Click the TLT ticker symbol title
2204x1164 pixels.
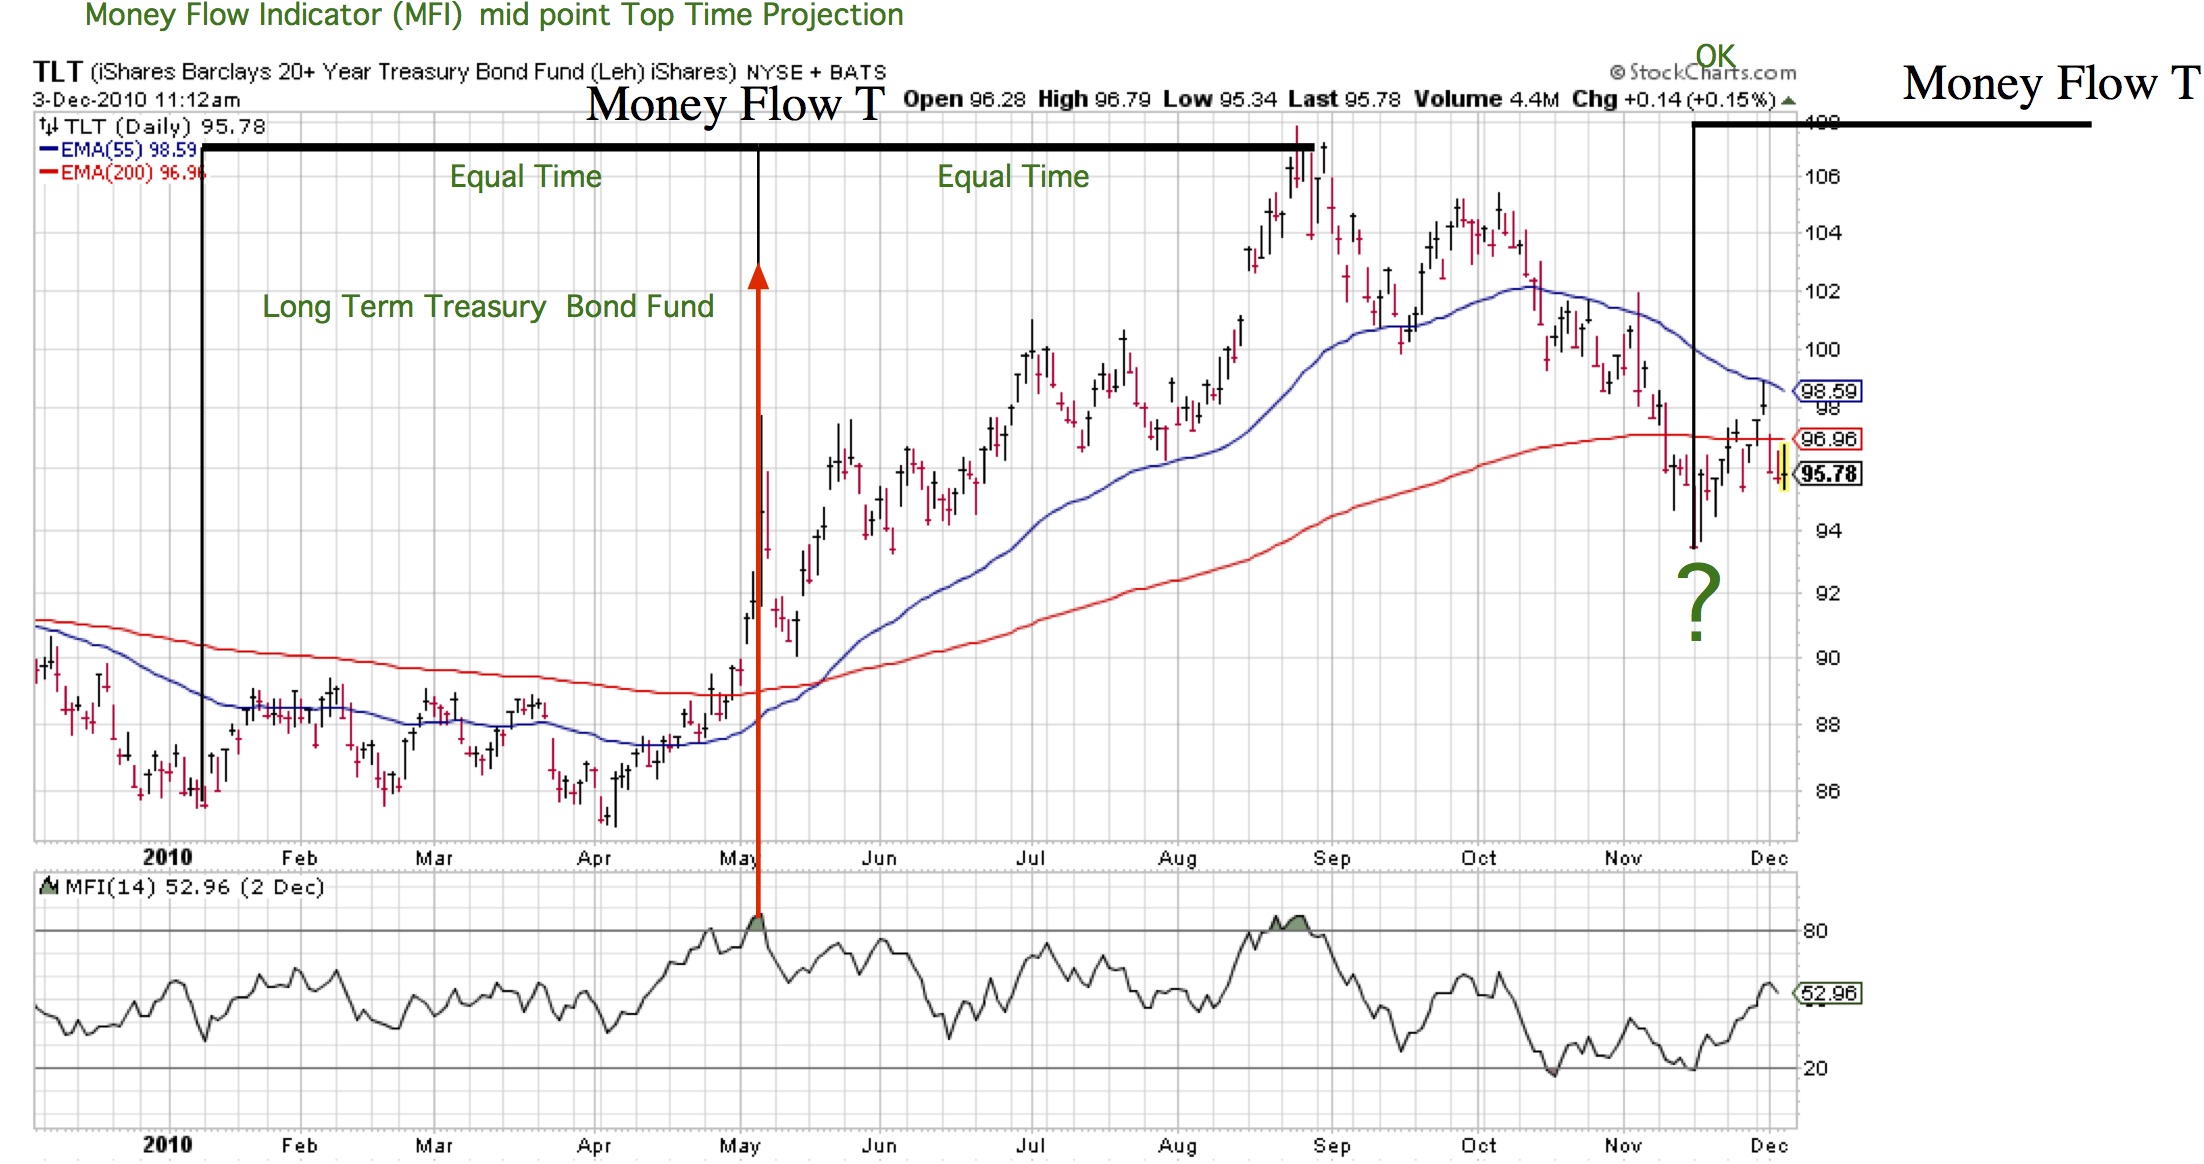[x=57, y=72]
